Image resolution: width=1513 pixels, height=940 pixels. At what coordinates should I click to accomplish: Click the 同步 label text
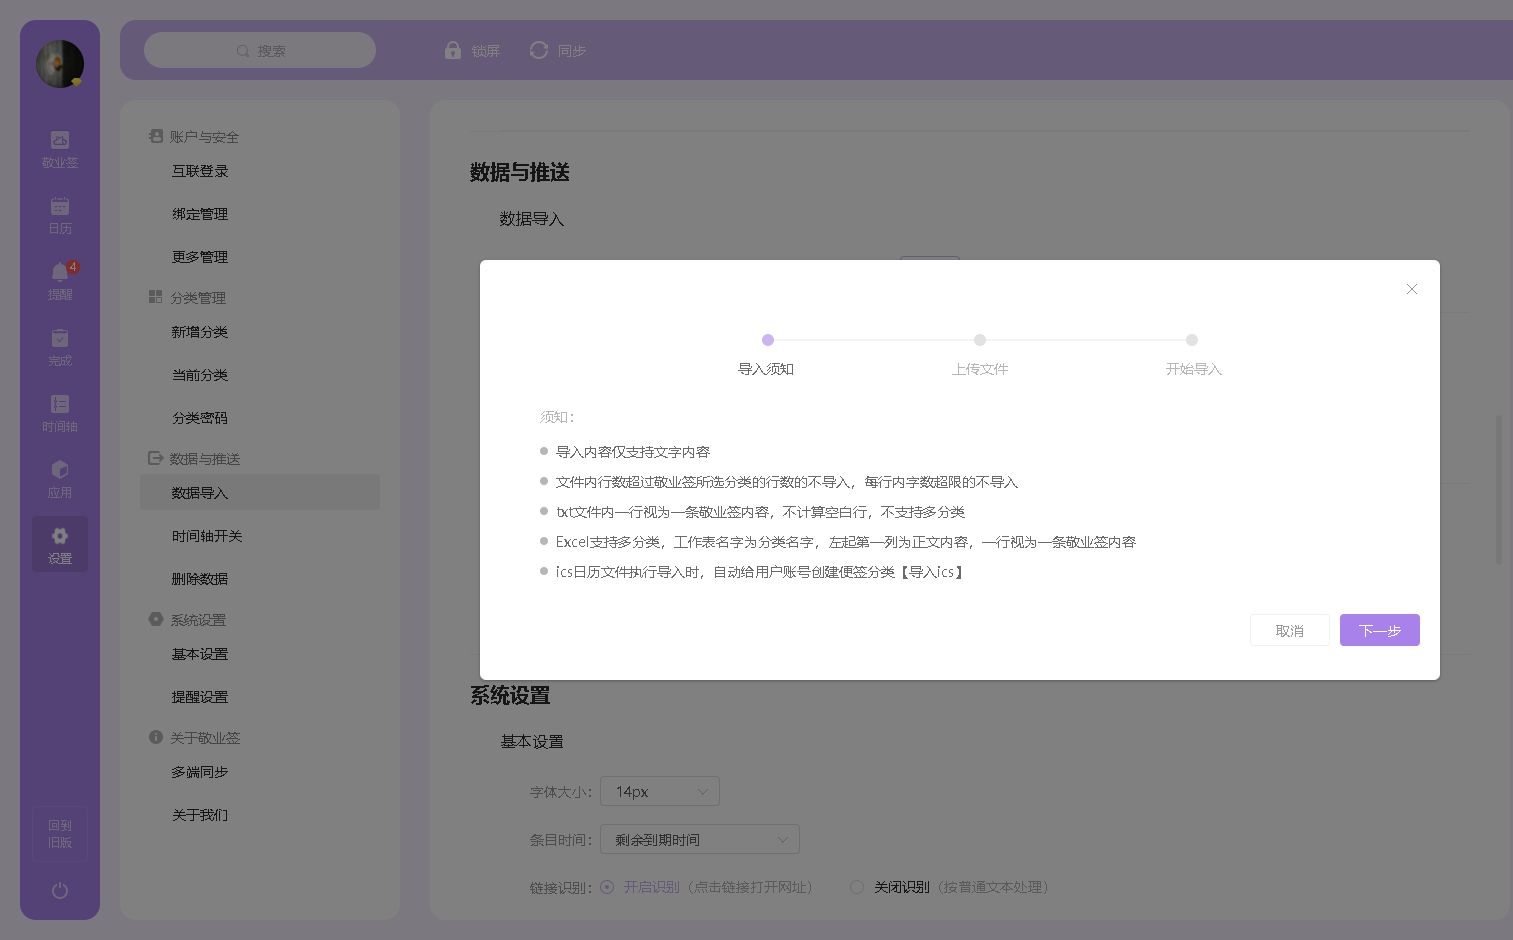point(572,51)
